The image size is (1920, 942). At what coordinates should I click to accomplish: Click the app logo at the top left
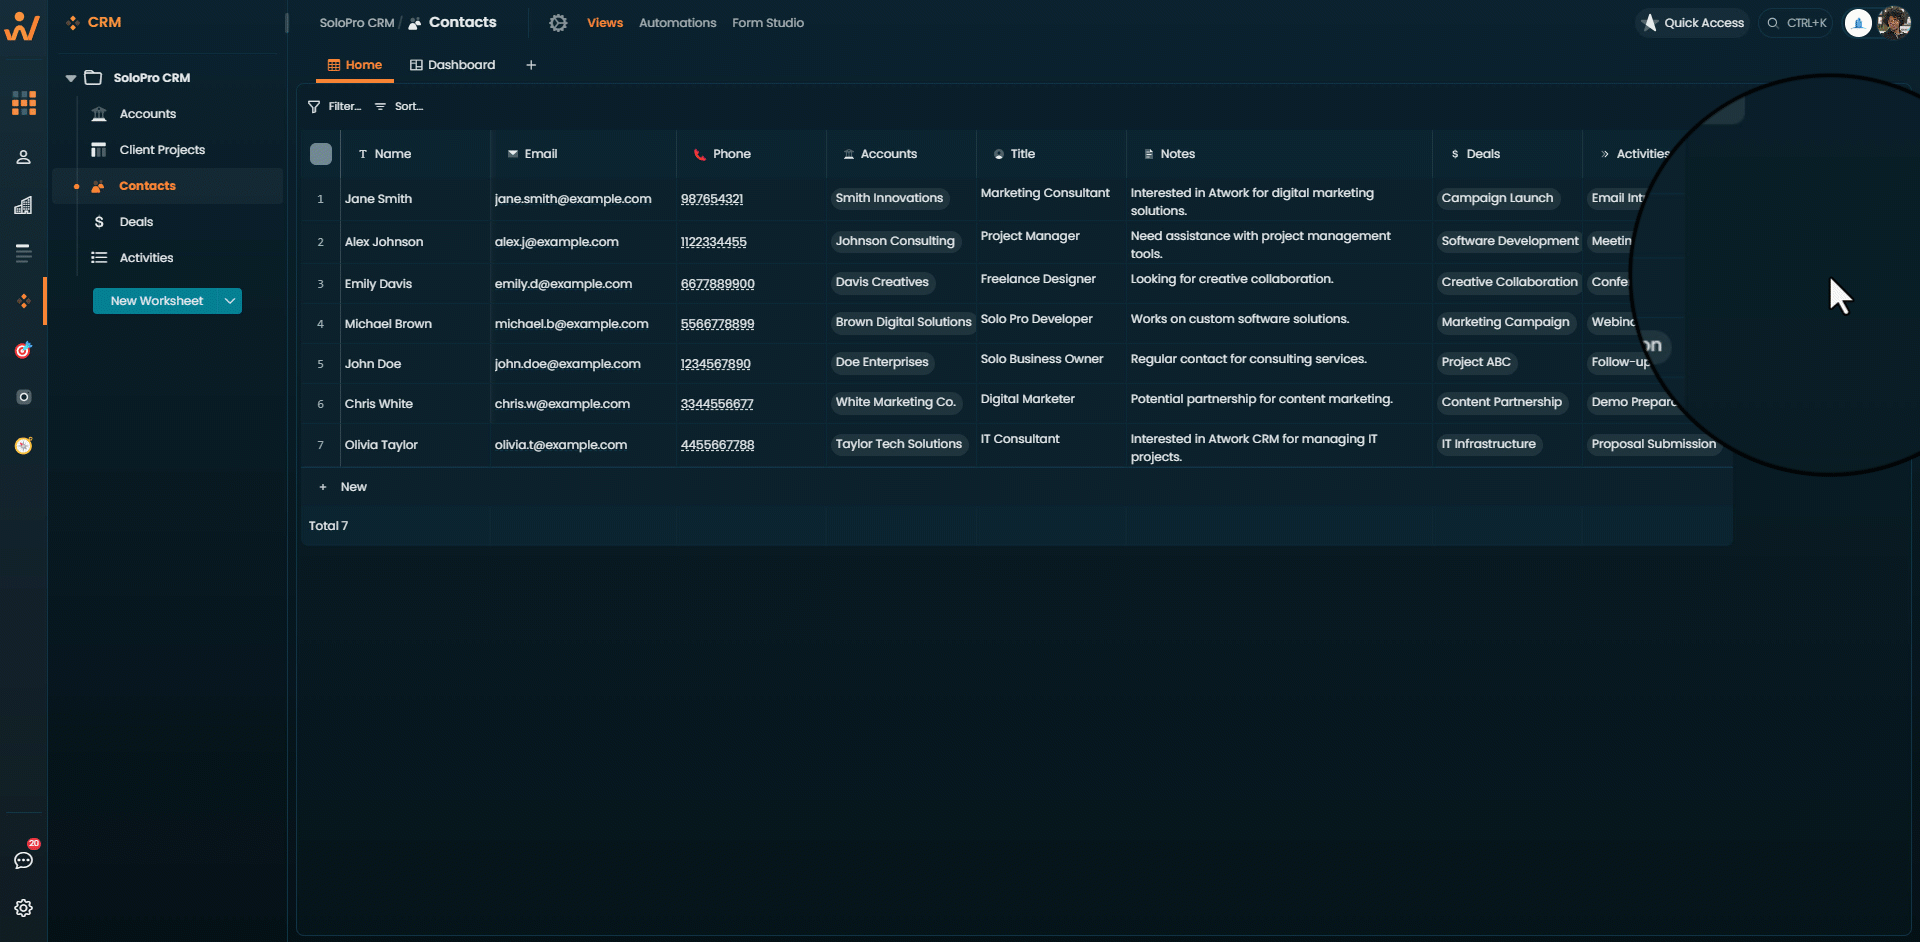point(22,27)
